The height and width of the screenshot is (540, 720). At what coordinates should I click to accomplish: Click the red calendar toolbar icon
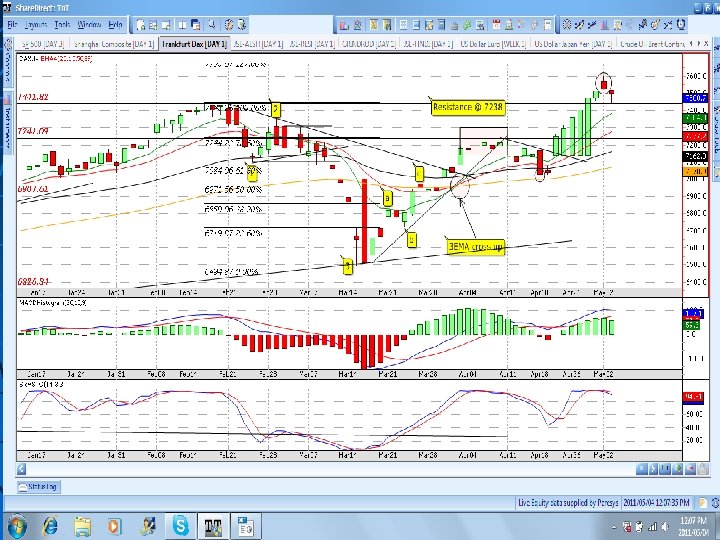[x=496, y=25]
